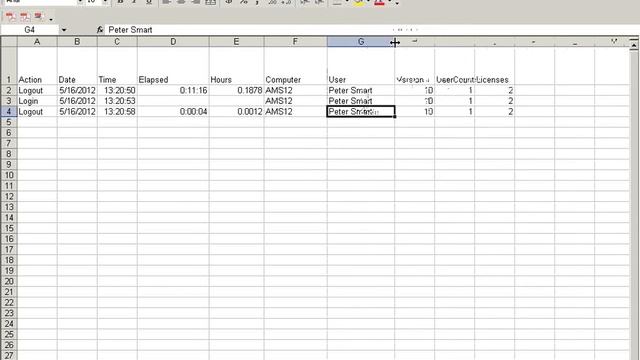The image size is (640, 360).
Task: Open PDF toolbar options arrow
Action: pyautogui.click(x=51, y=19)
